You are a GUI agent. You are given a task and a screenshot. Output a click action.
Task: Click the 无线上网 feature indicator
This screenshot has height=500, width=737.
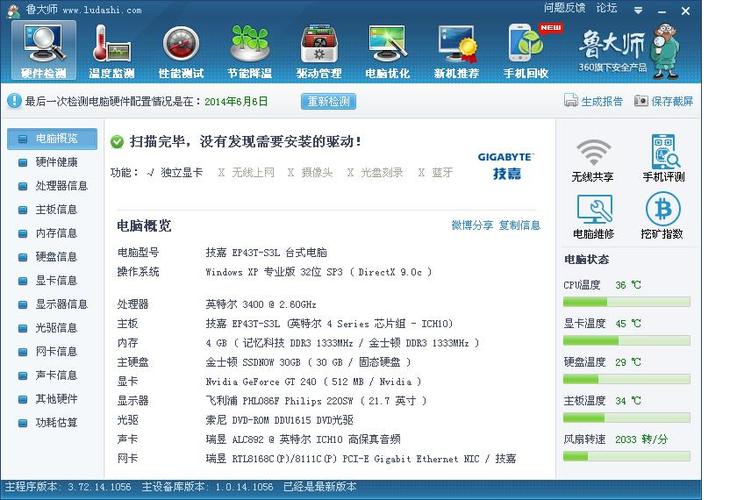(246, 172)
